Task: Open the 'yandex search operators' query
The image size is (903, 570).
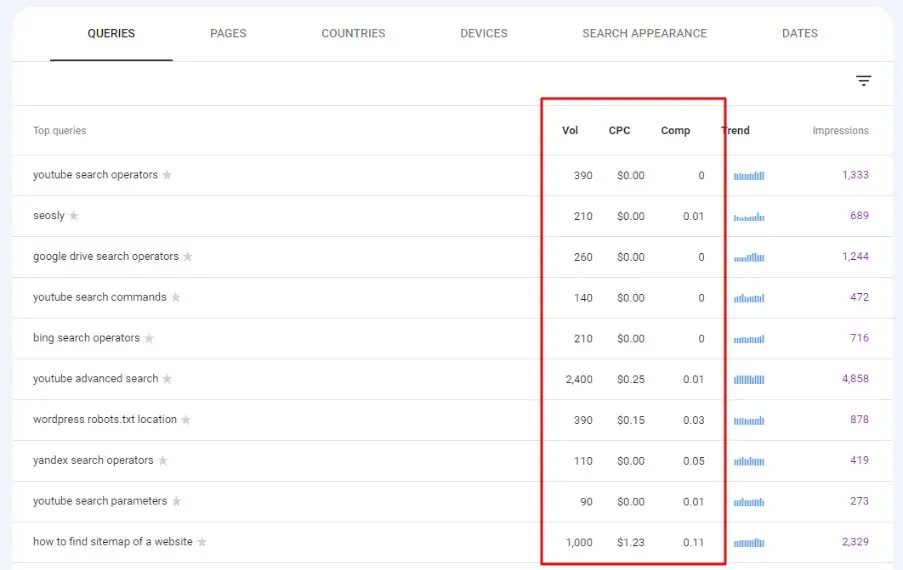Action: 93,461
